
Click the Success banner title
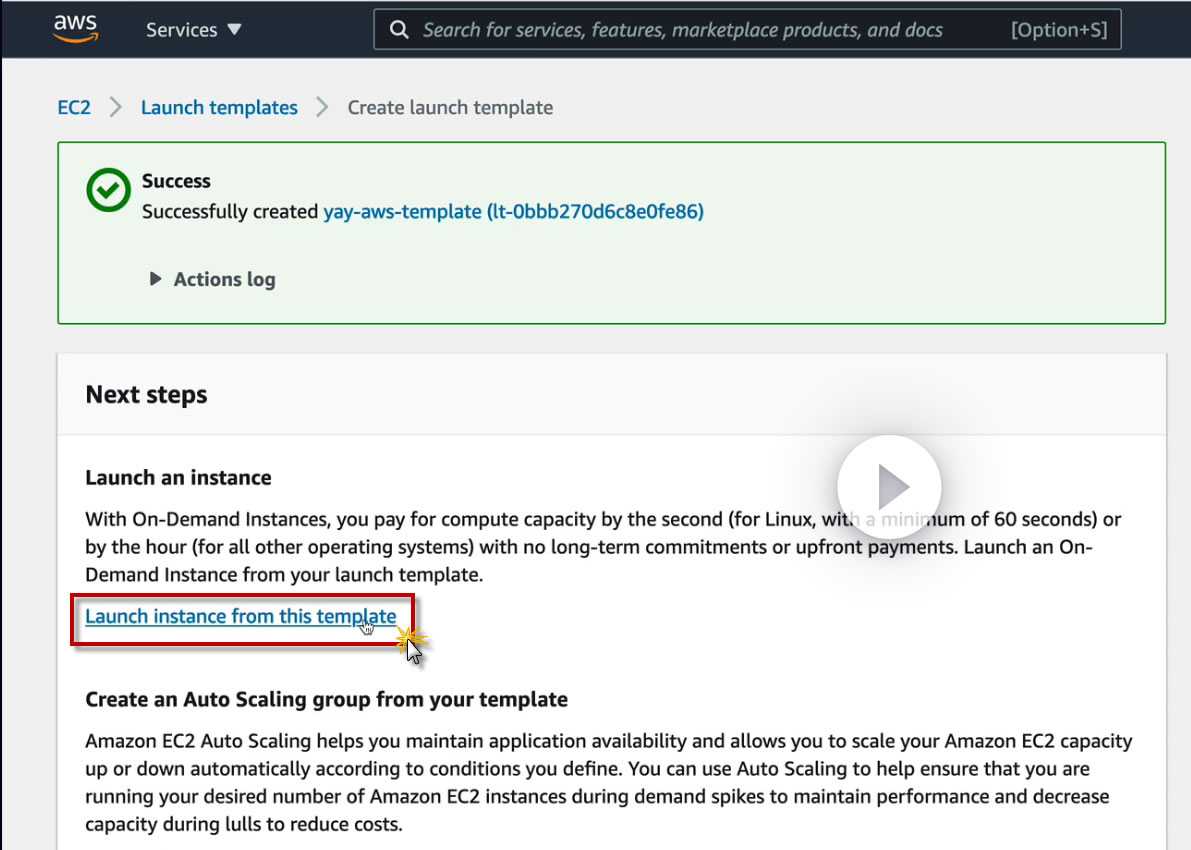tap(176, 181)
